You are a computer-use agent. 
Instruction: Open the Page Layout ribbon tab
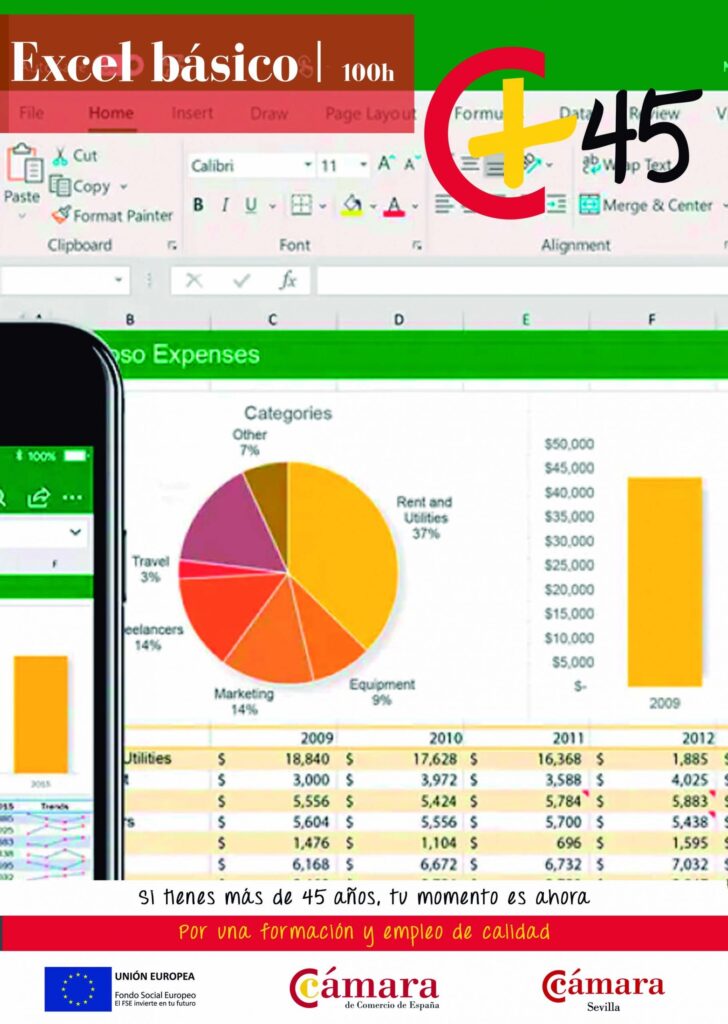coord(370,114)
